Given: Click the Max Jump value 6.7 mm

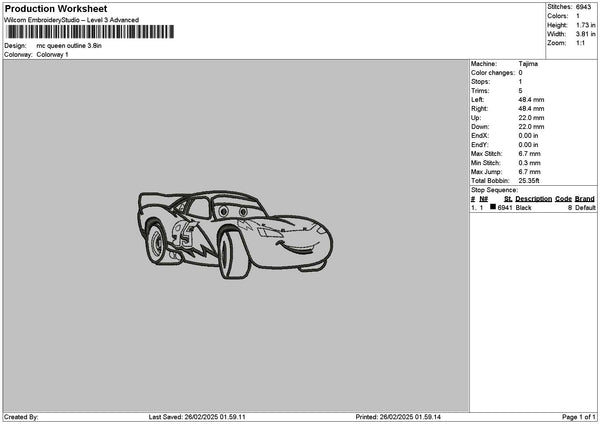Looking at the screenshot, I should click(x=530, y=172).
